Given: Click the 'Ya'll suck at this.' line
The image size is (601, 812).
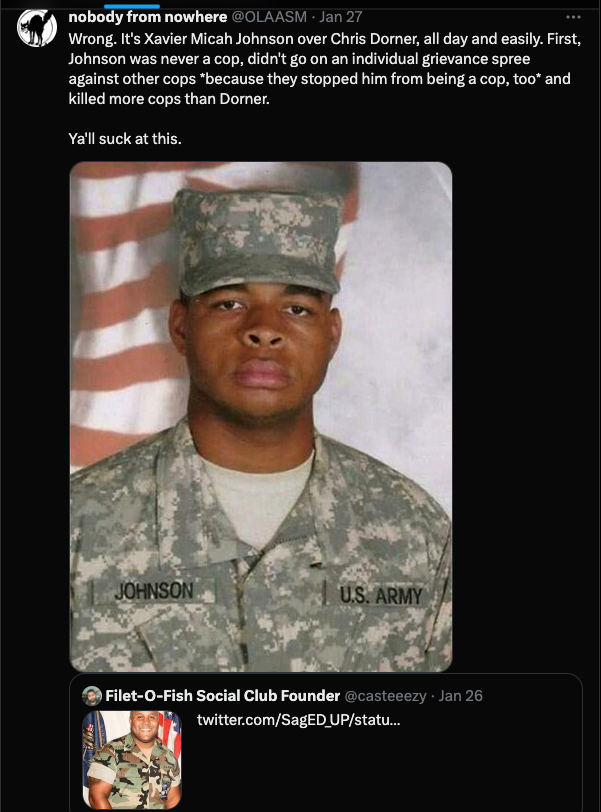Looking at the screenshot, I should [x=125, y=139].
